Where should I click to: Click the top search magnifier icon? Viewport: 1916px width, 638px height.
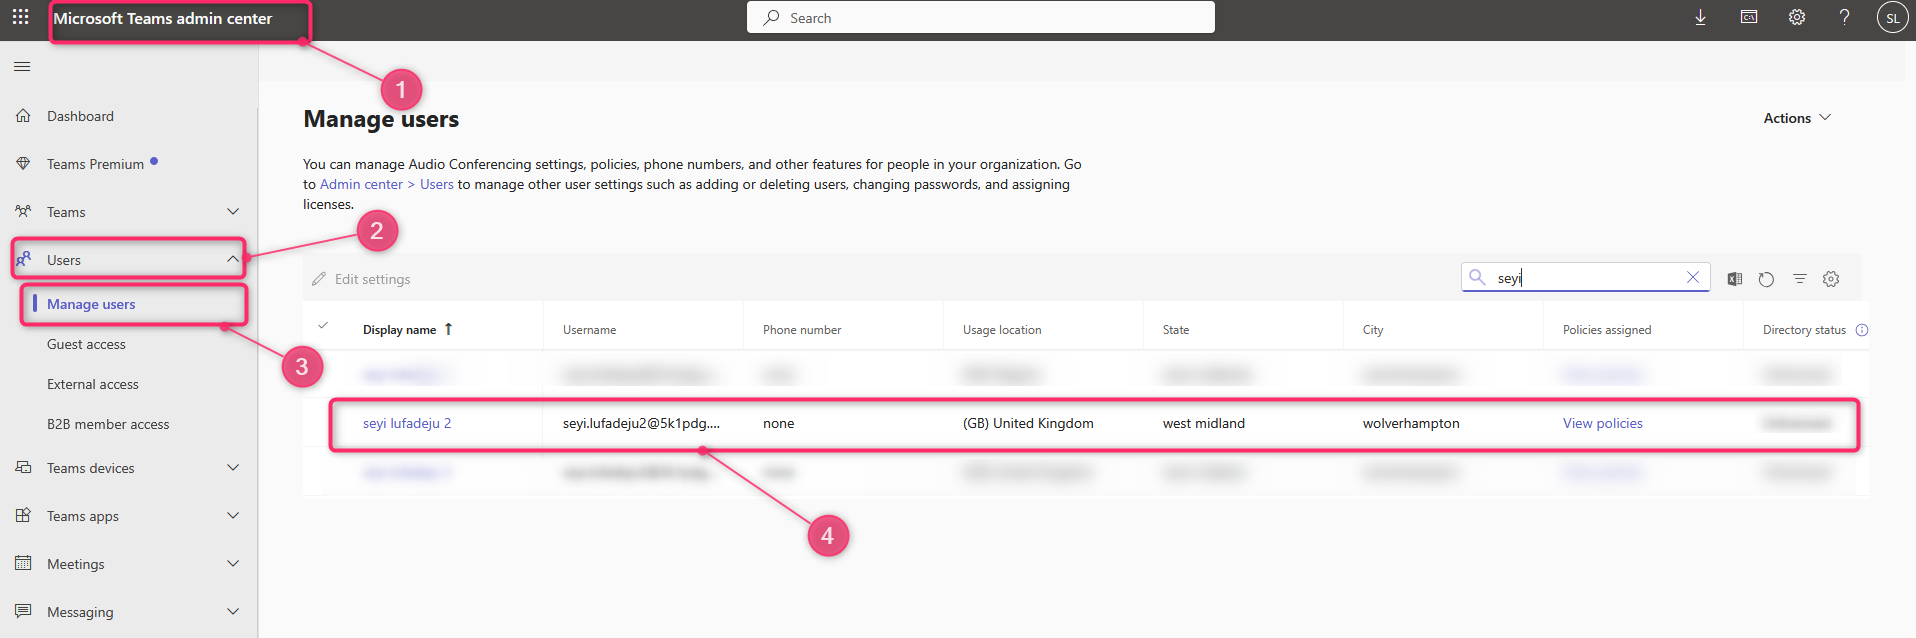772,17
